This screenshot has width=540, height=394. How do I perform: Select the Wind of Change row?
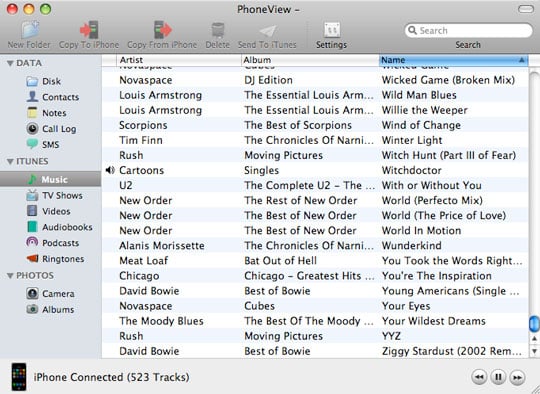(315, 125)
